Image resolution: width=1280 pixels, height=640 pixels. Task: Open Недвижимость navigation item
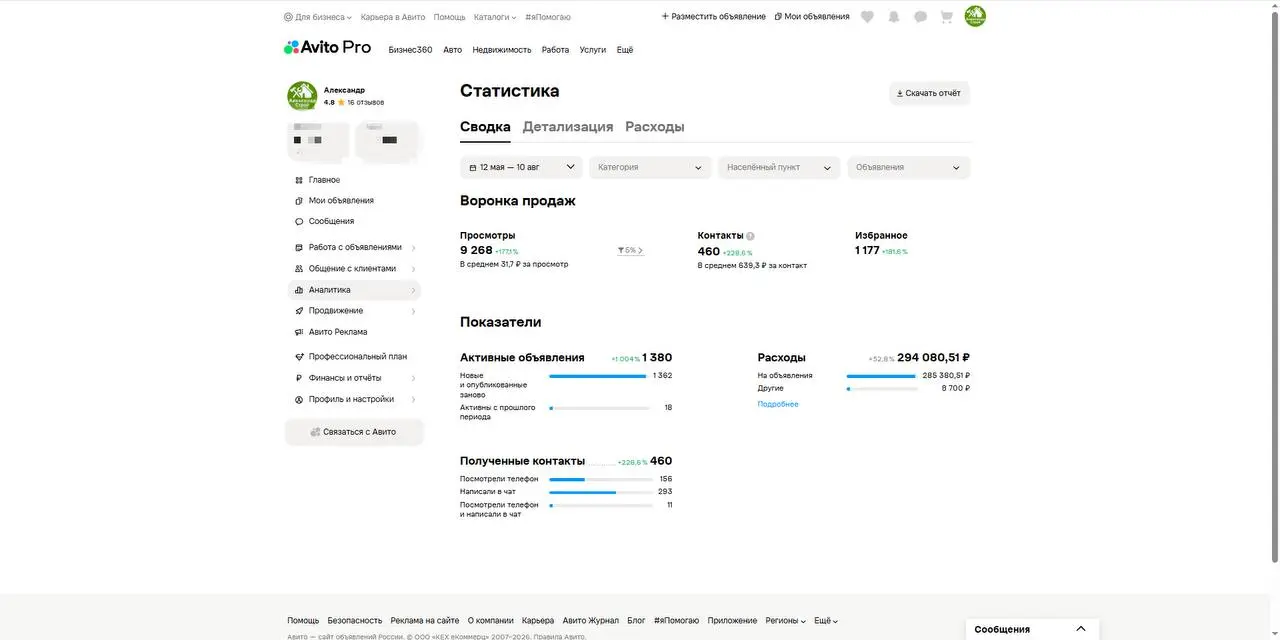502,50
